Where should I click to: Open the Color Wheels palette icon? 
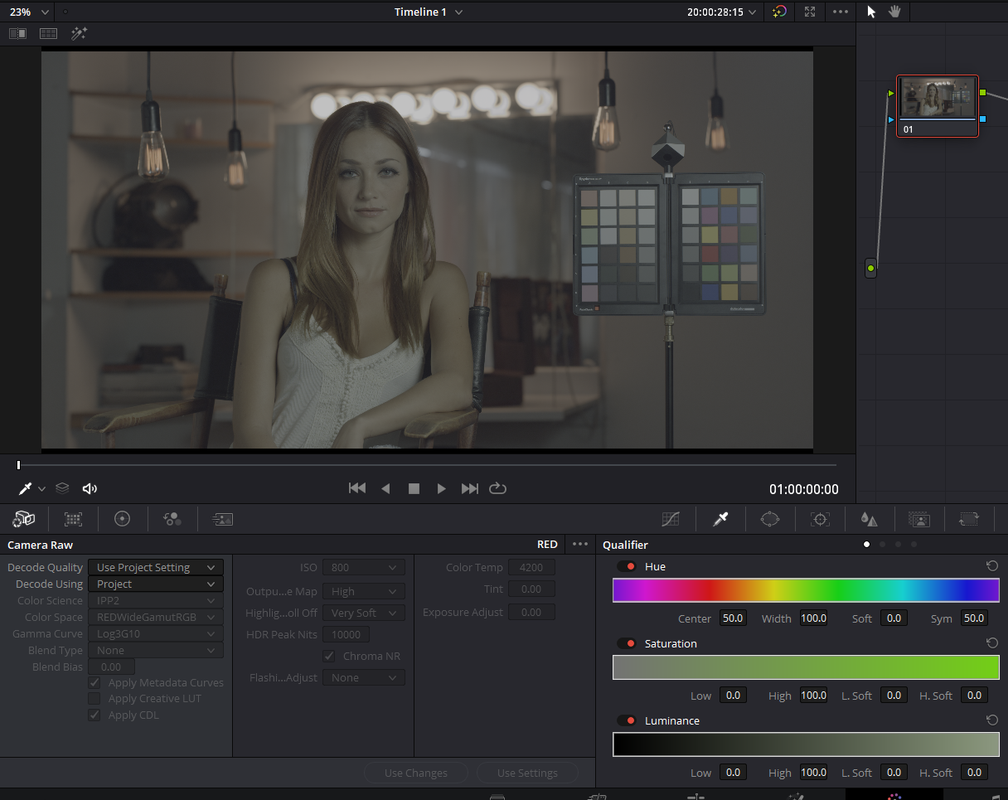point(122,519)
